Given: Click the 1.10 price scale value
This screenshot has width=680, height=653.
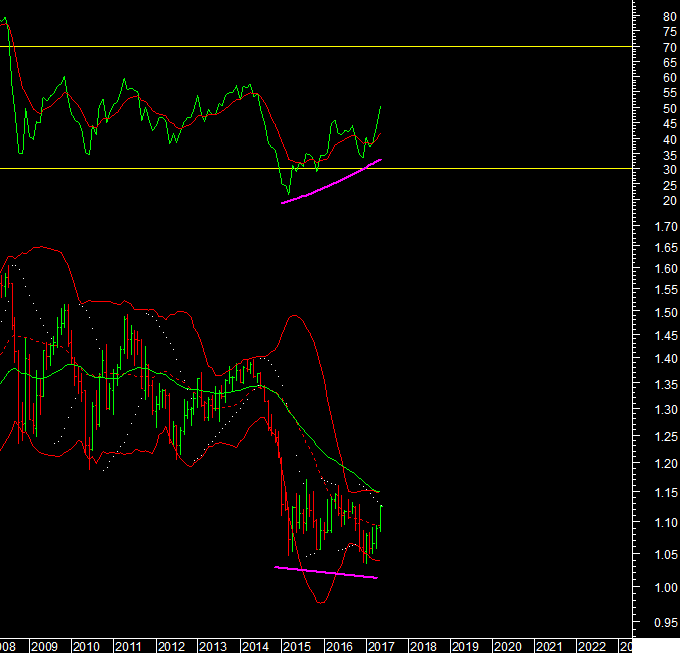Looking at the screenshot, I should point(665,523).
